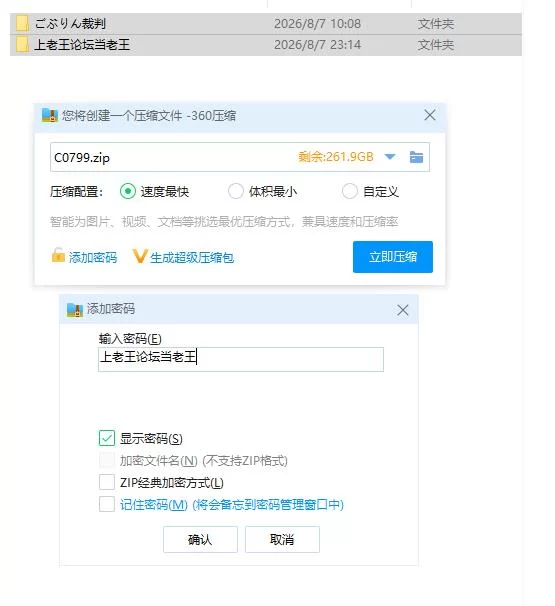The width and height of the screenshot is (555, 606).
Task: Click the 输入密码 password input field
Action: 241,359
